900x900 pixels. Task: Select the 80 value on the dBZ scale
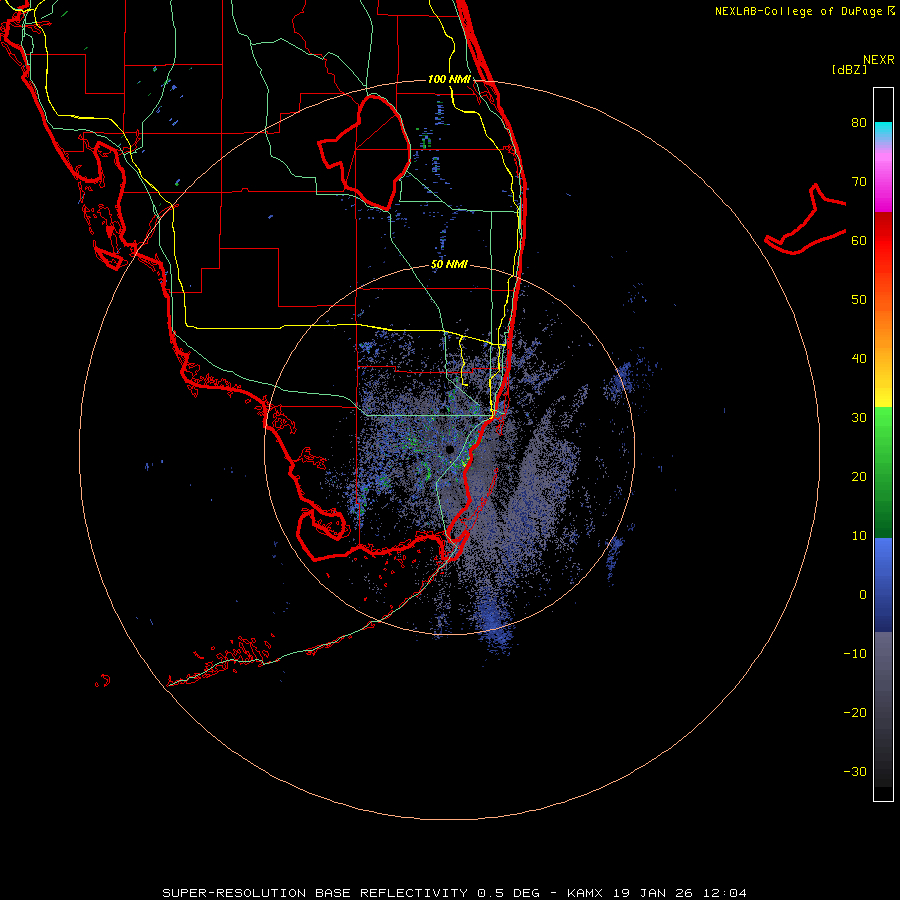pyautogui.click(x=859, y=123)
